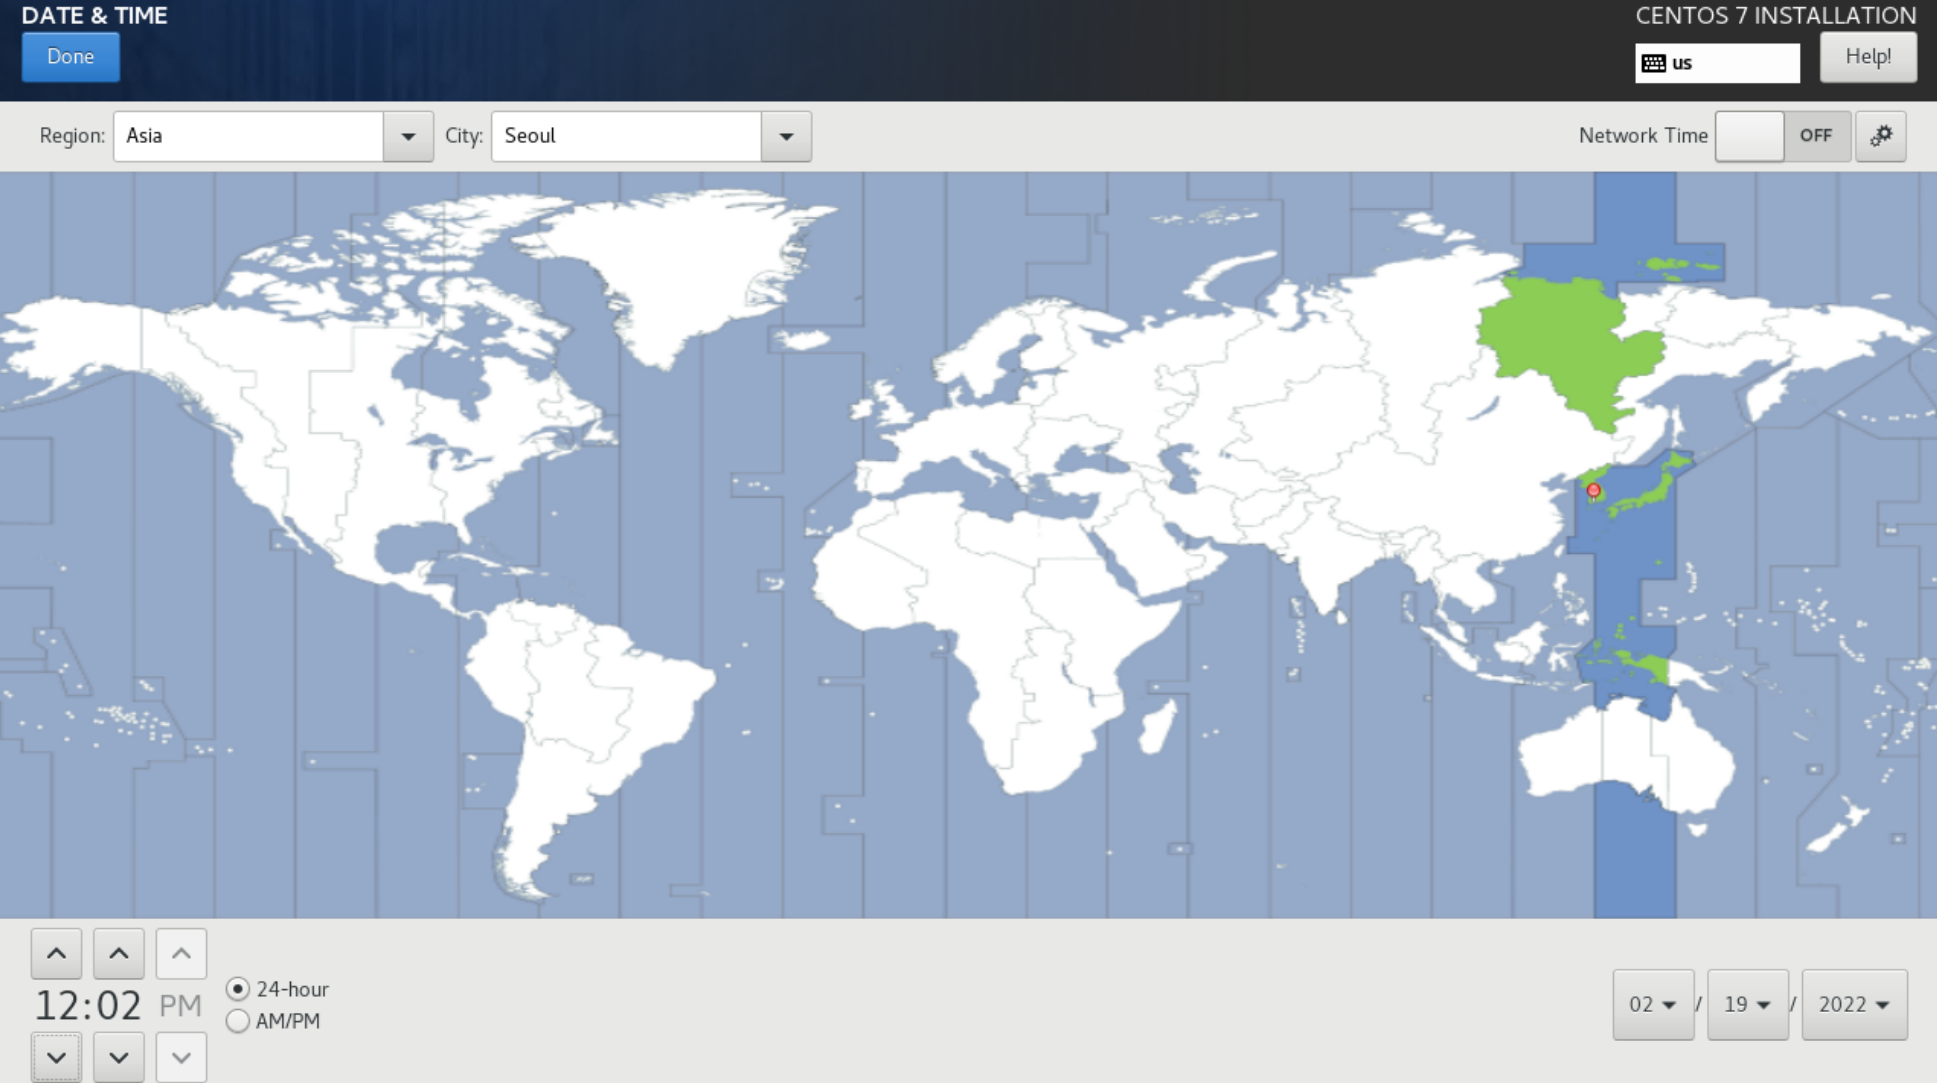This screenshot has width=1937, height=1083.
Task: Increase minutes with up arrow
Action: pyautogui.click(x=119, y=954)
